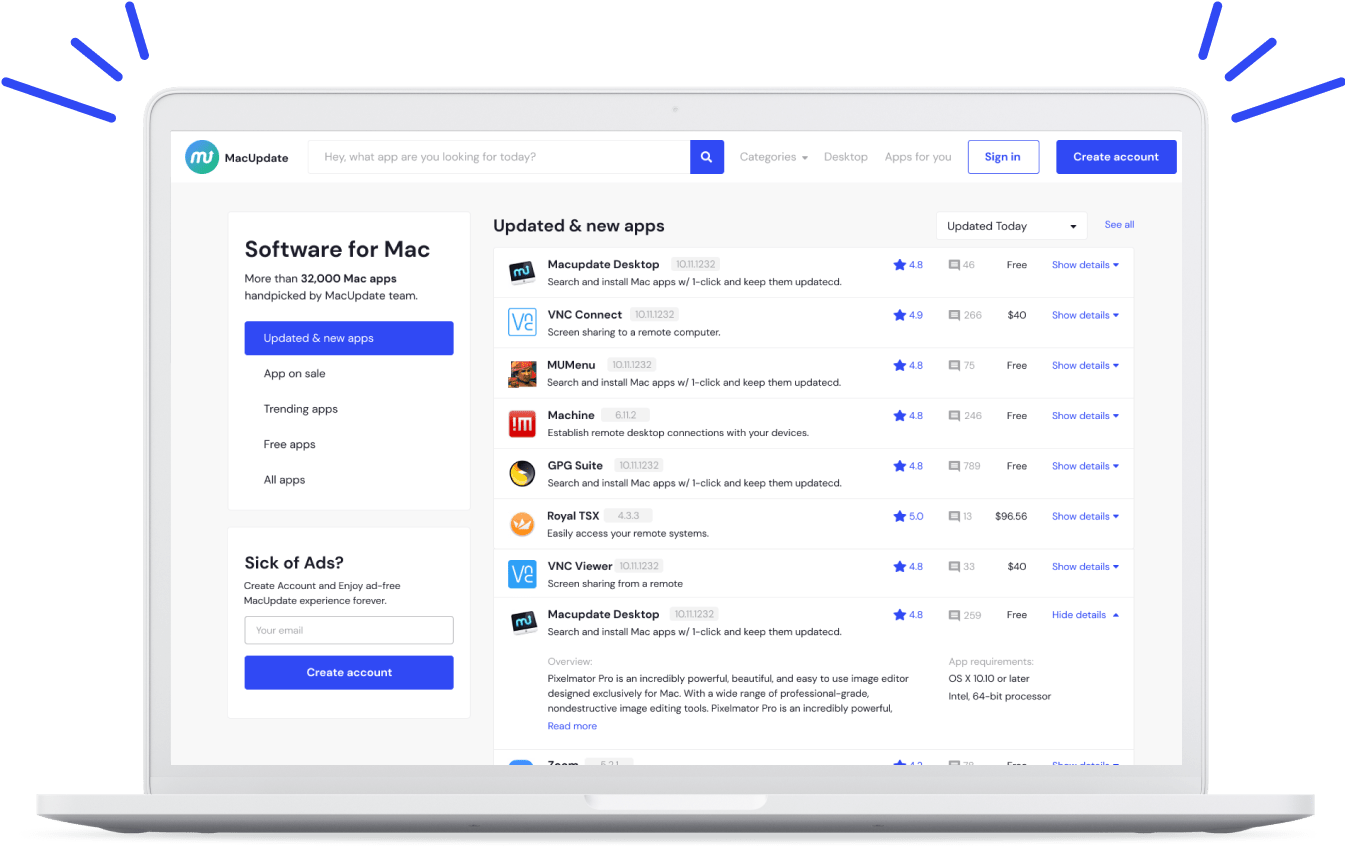Open the Apps for you link
This screenshot has height=846, width=1345.
point(918,157)
